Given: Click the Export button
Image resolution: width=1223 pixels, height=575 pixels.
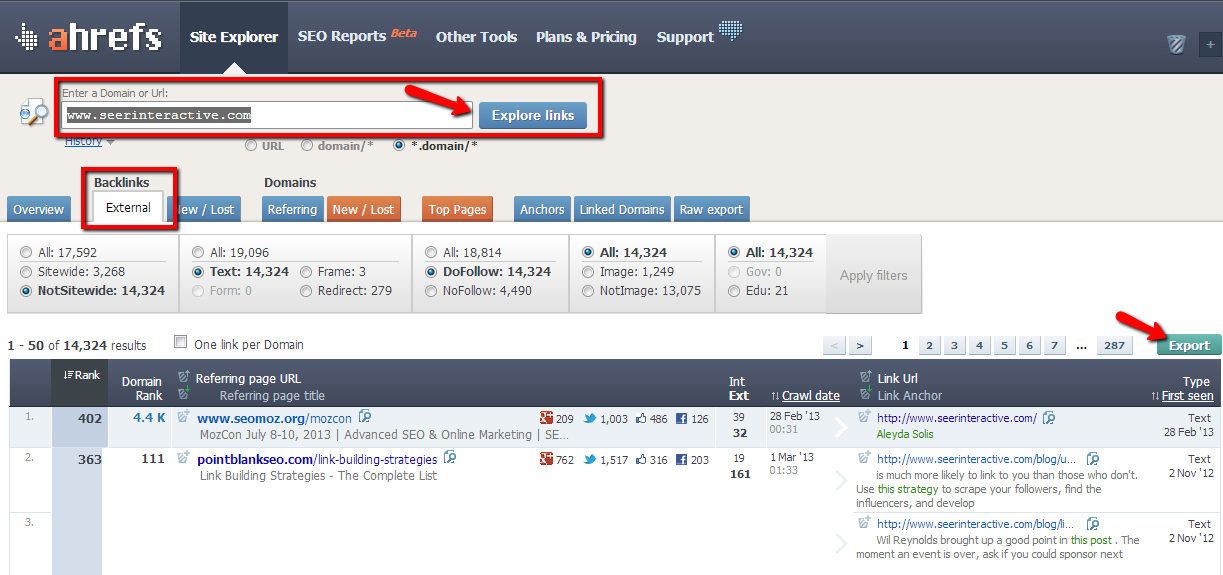Looking at the screenshot, I should click(1189, 345).
